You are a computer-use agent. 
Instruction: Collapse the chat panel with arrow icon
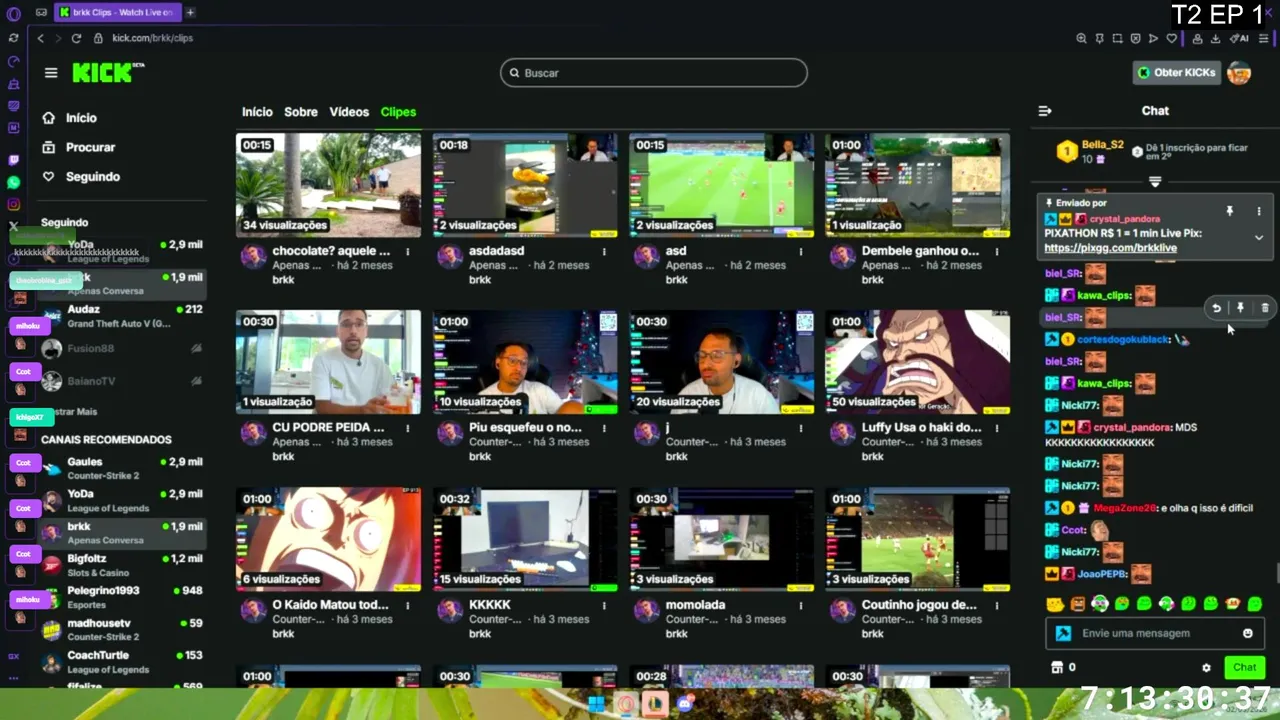pos(1045,111)
